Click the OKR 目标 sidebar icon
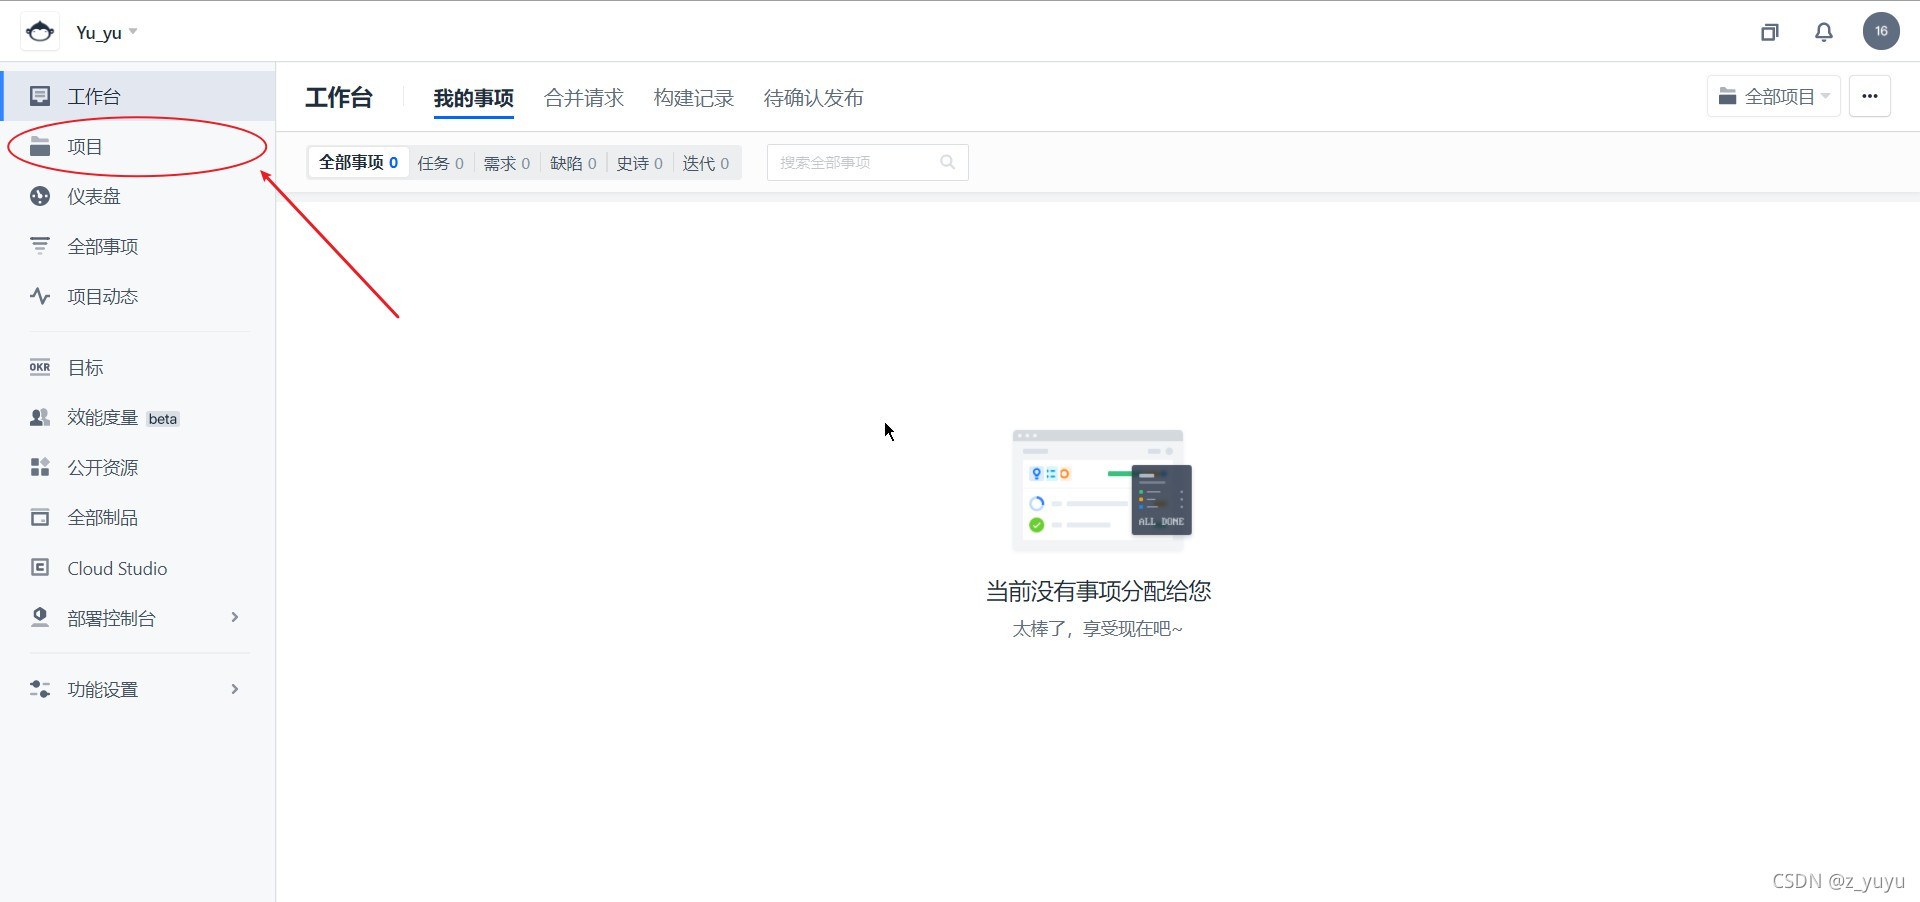 point(85,367)
